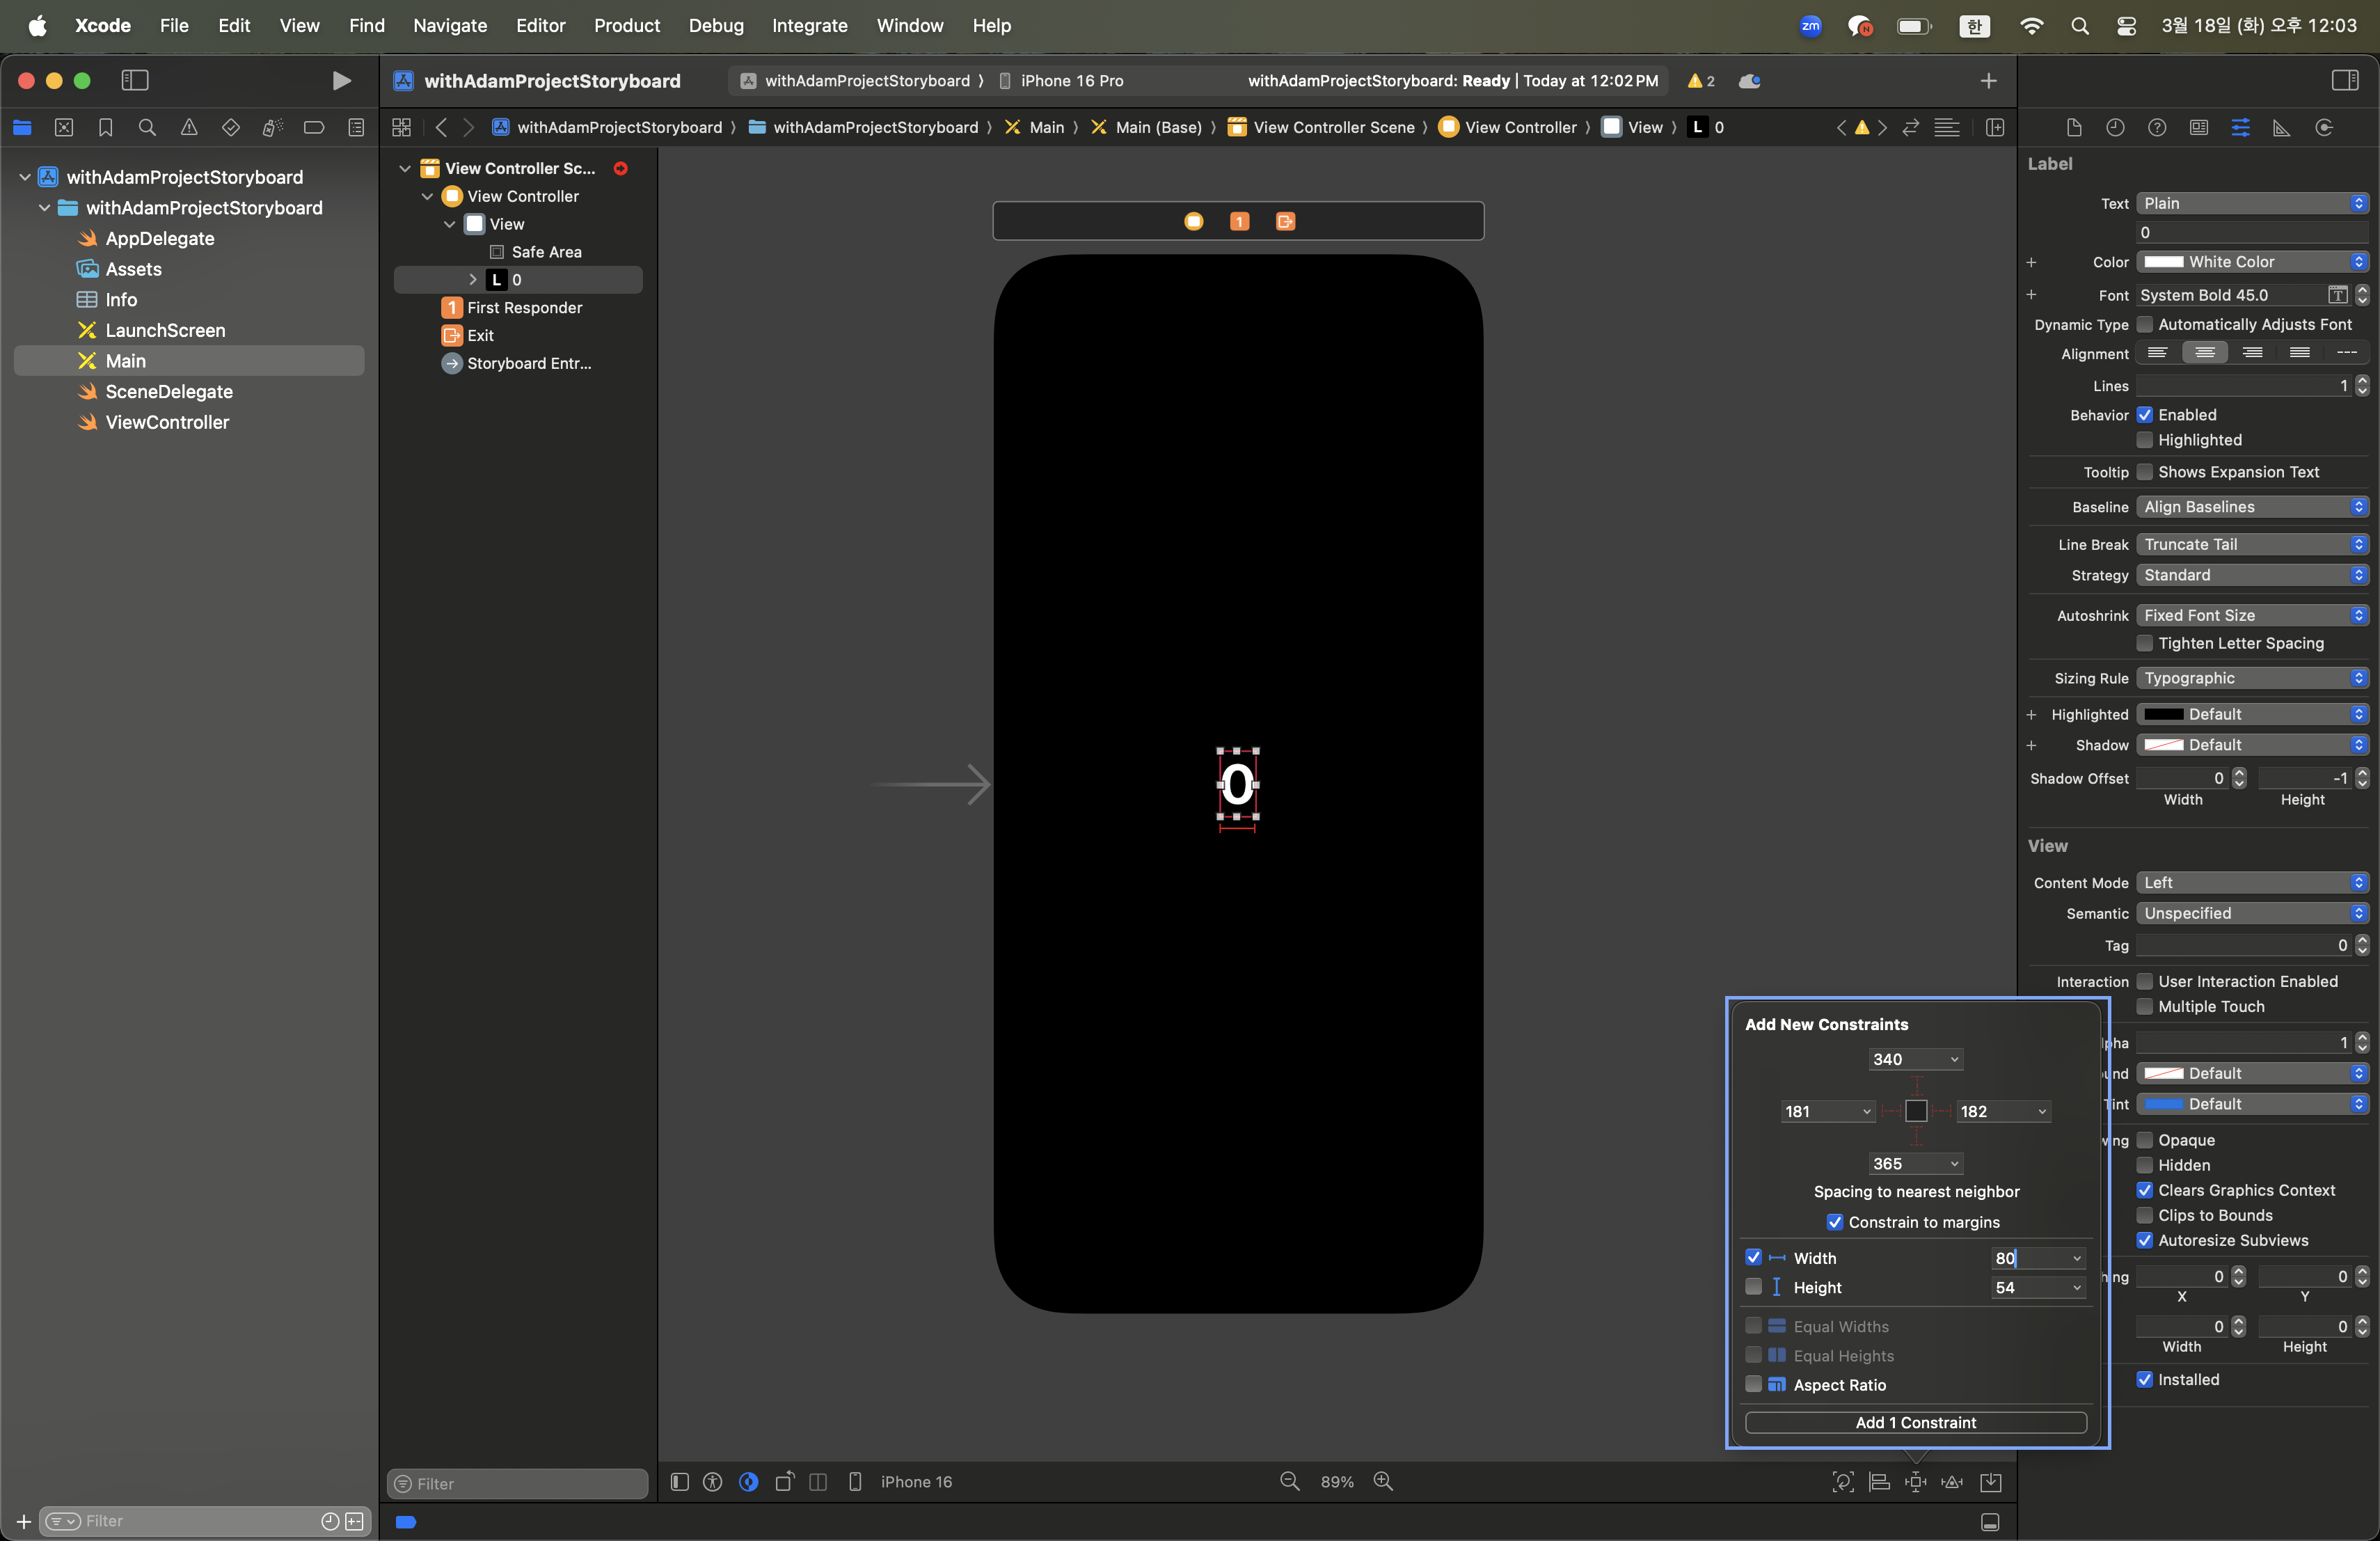Open the Autoshrink Fixed Font Size dropdown
Viewport: 2380px width, 1541px height.
pos(2252,615)
